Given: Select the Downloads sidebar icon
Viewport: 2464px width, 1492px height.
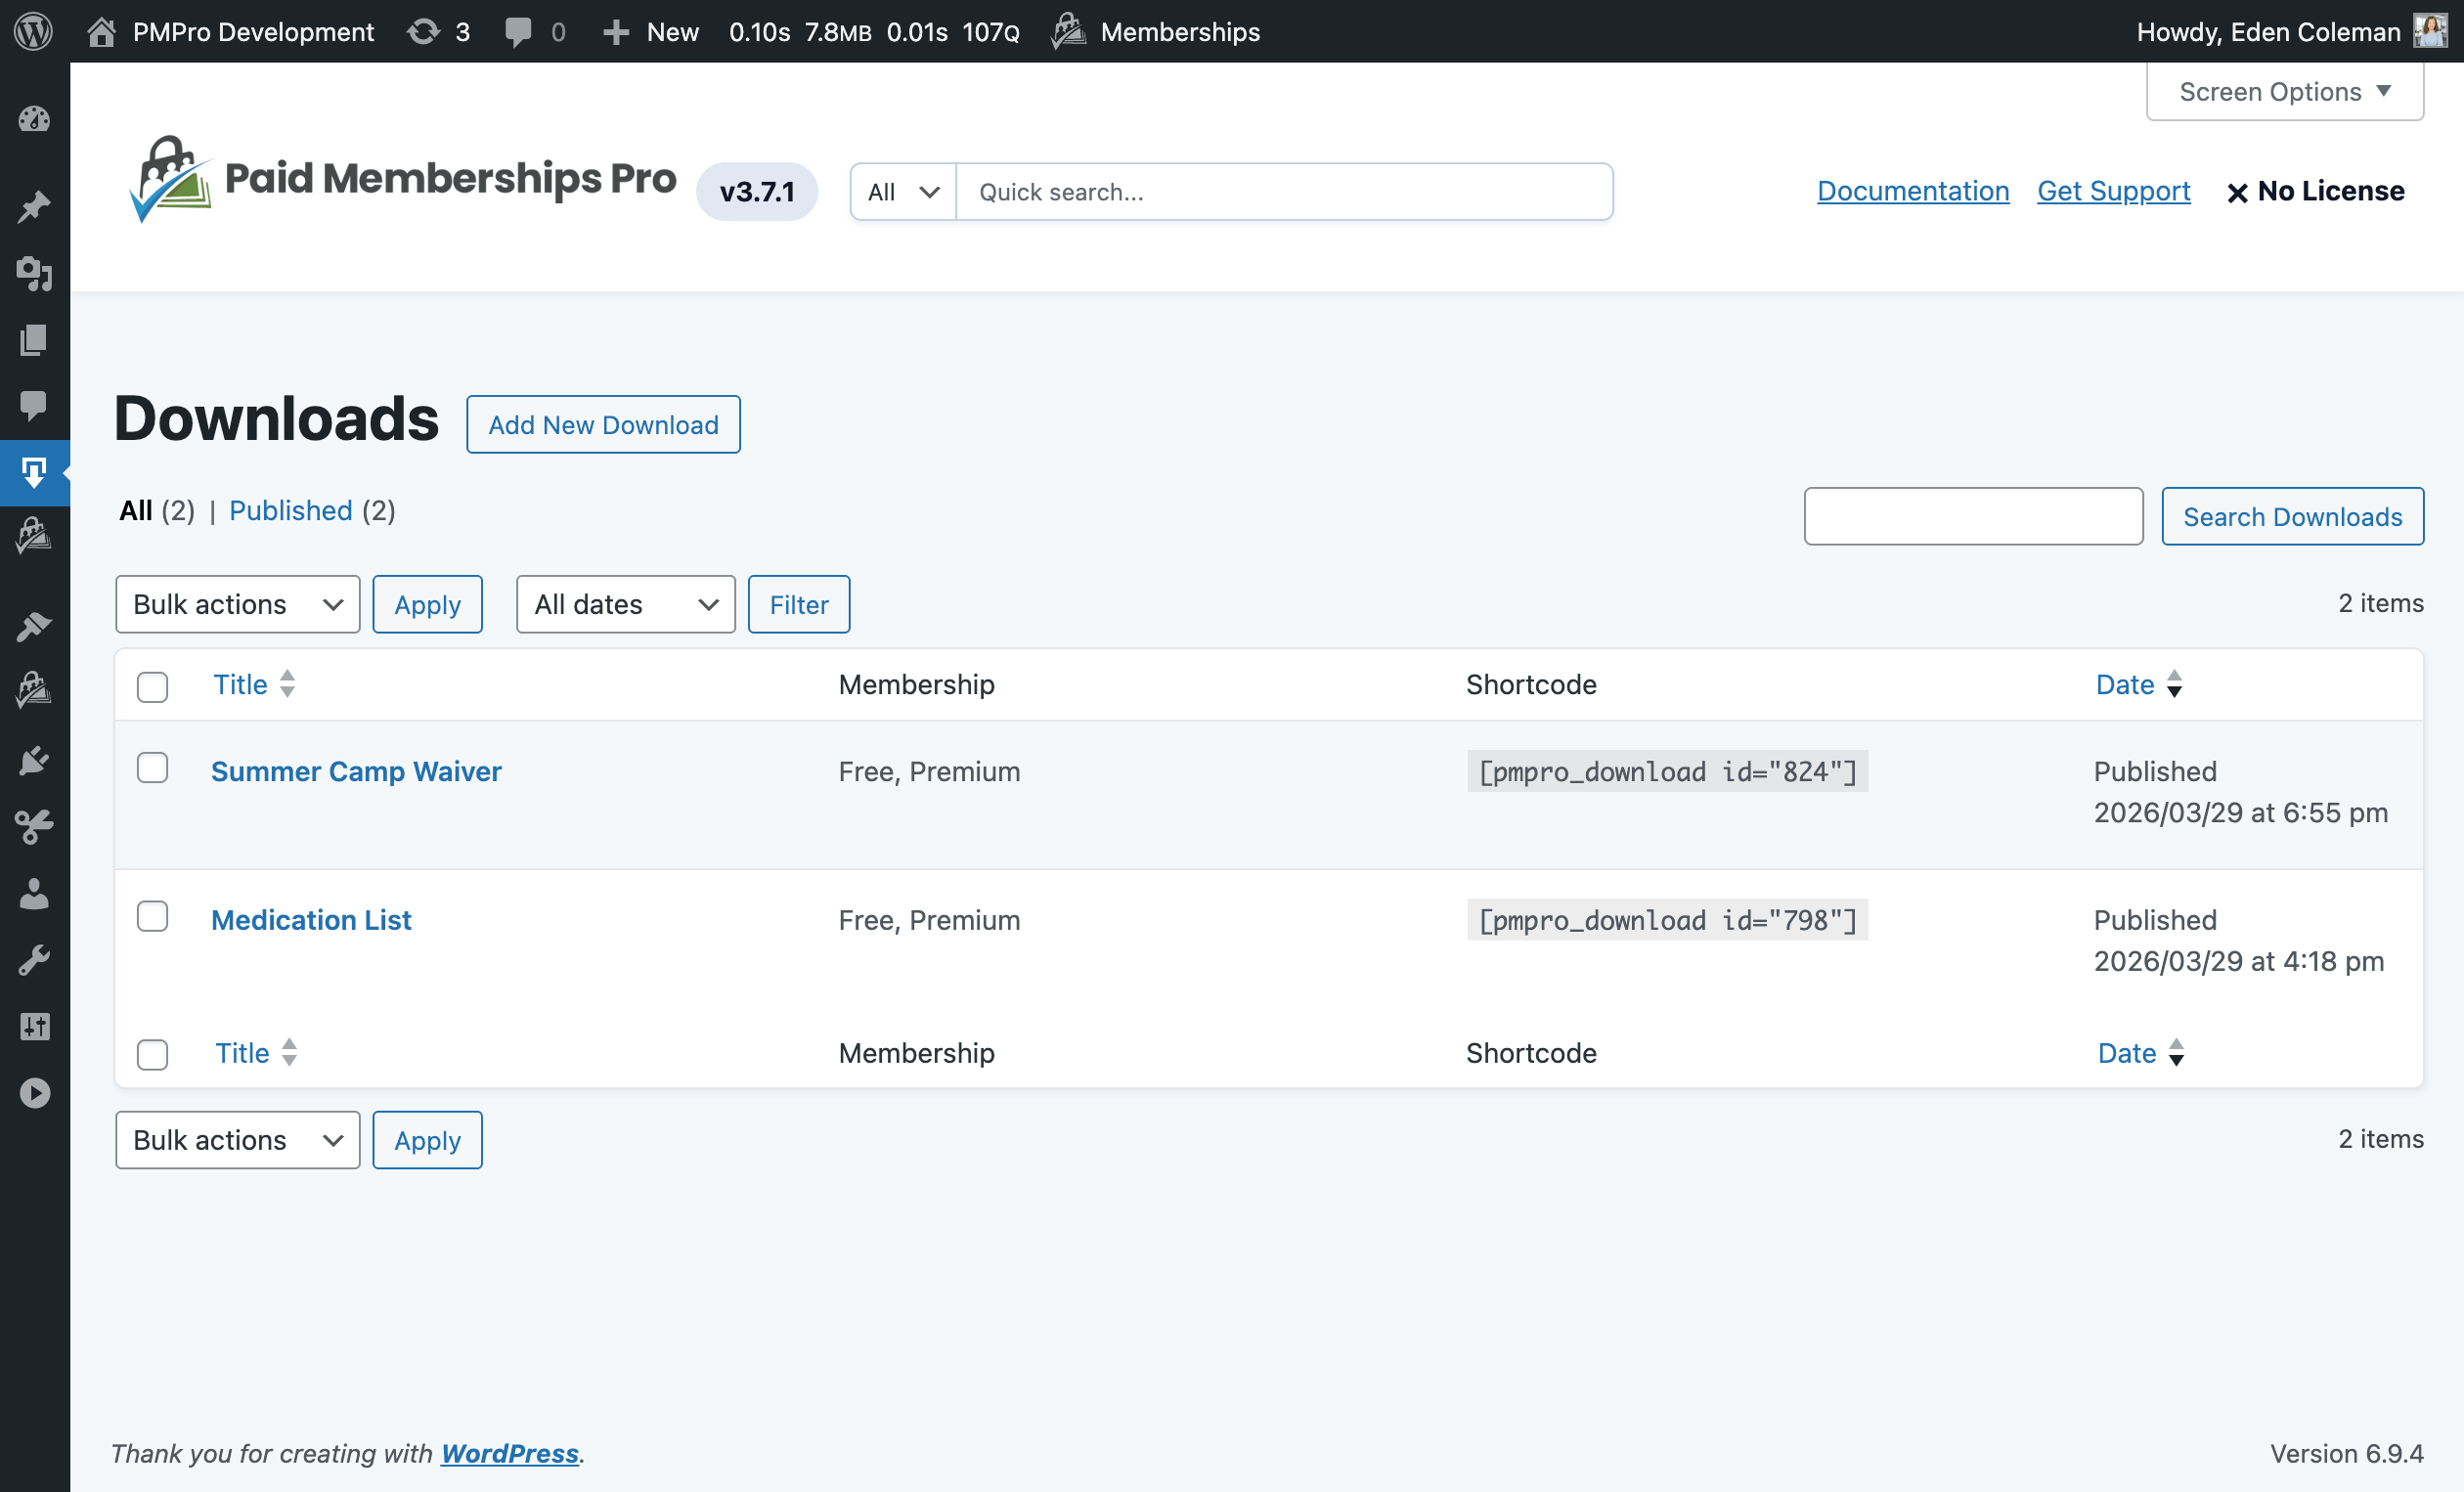Looking at the screenshot, I should (x=35, y=472).
